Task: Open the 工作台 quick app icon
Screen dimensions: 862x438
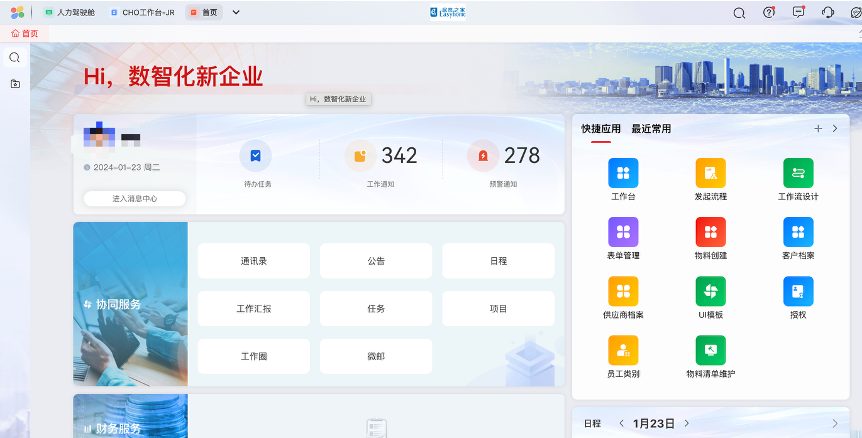Action: tap(623, 173)
